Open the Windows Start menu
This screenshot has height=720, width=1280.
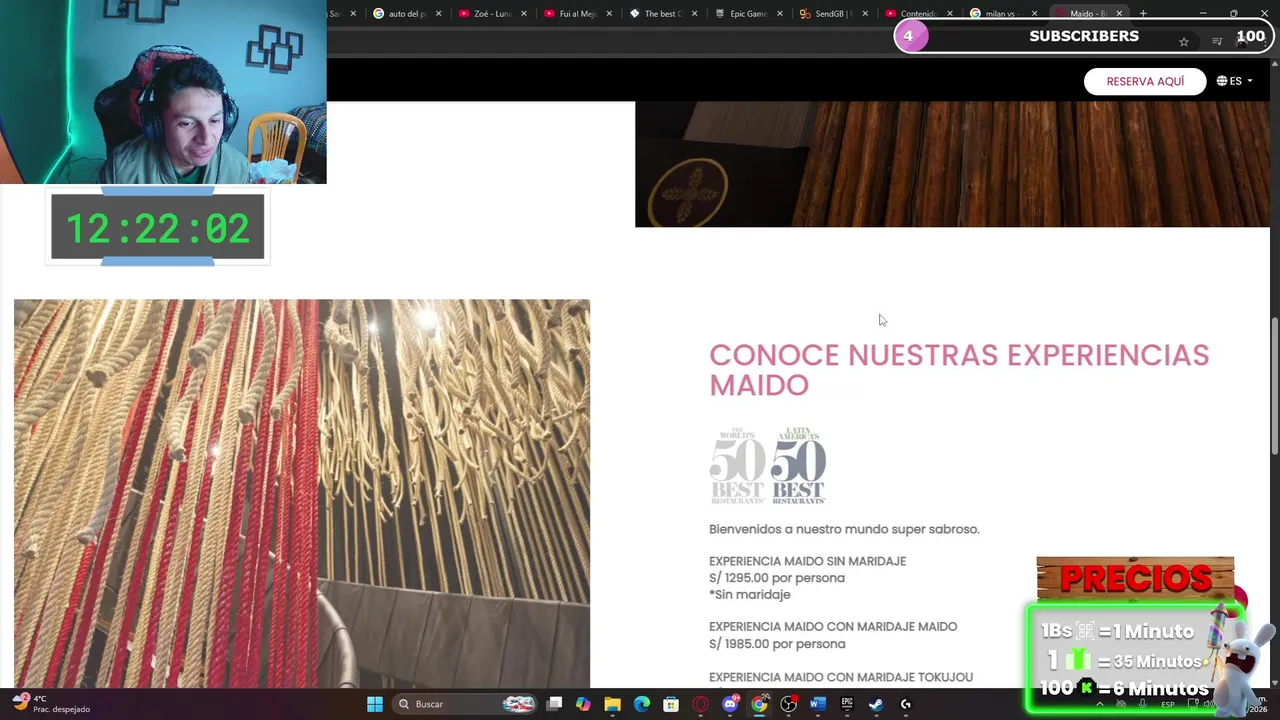click(x=375, y=704)
